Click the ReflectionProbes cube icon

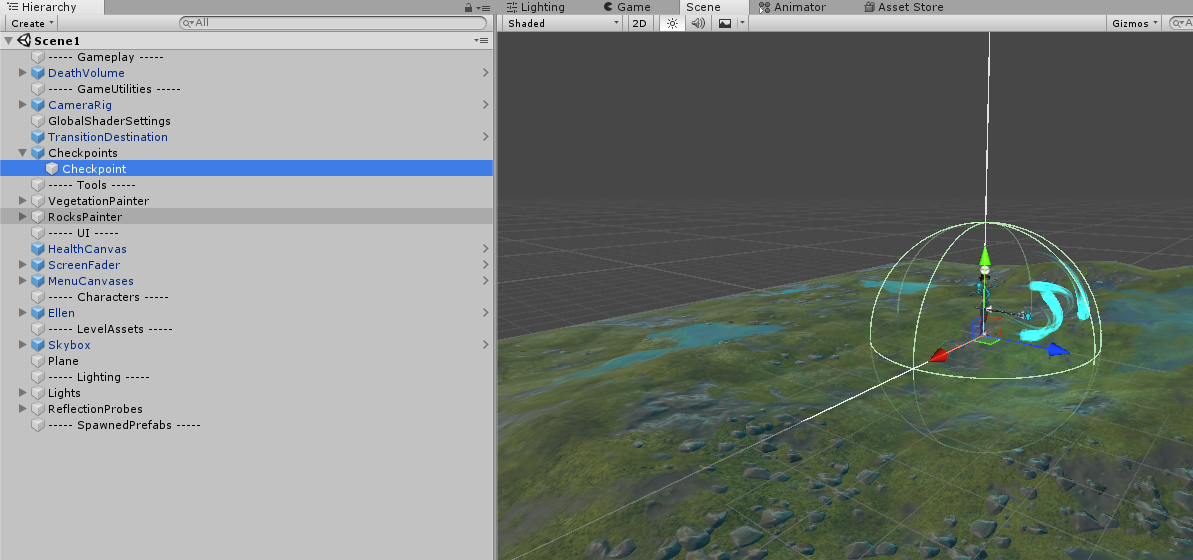point(38,409)
